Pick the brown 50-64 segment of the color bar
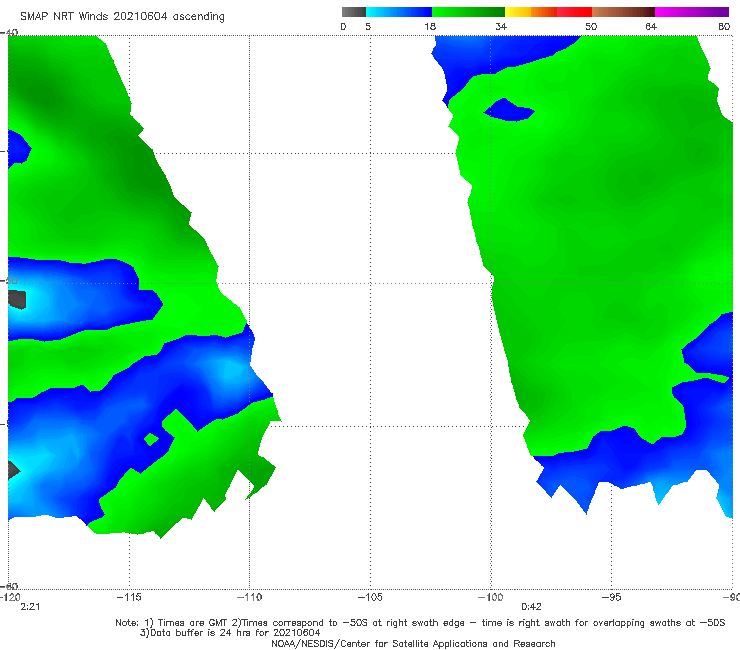 coord(623,12)
